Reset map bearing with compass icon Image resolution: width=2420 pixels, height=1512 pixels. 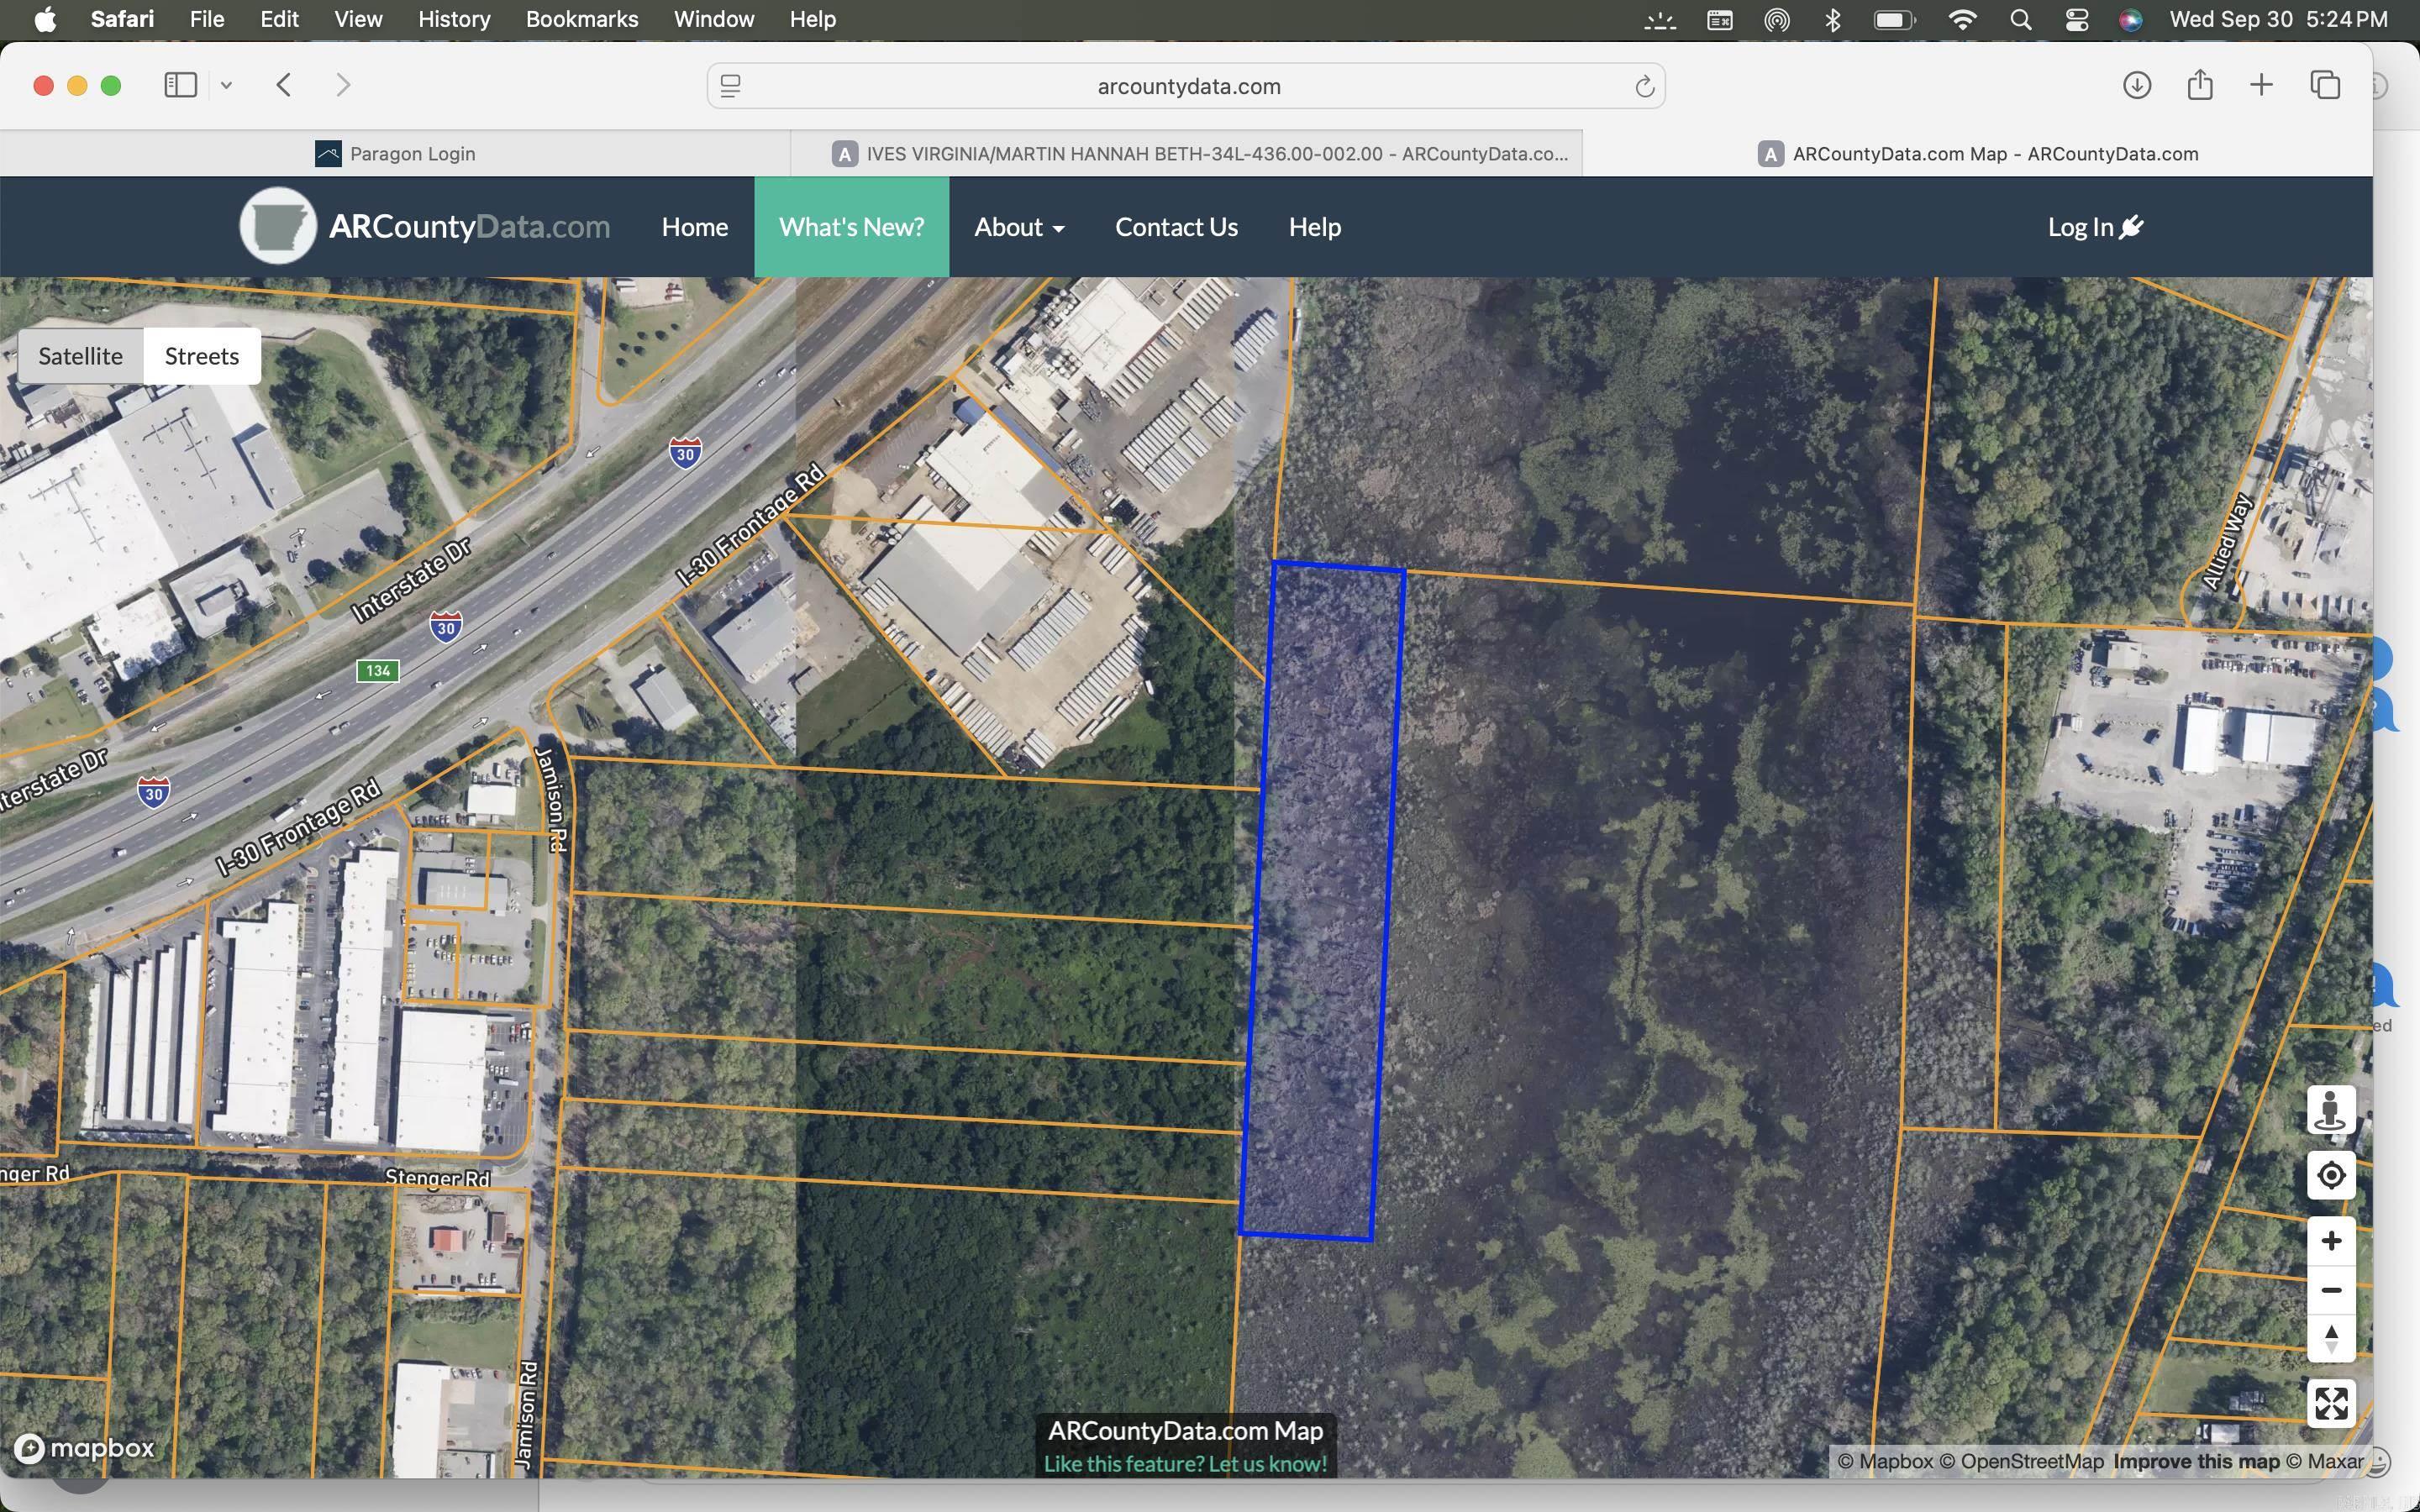[2330, 1339]
